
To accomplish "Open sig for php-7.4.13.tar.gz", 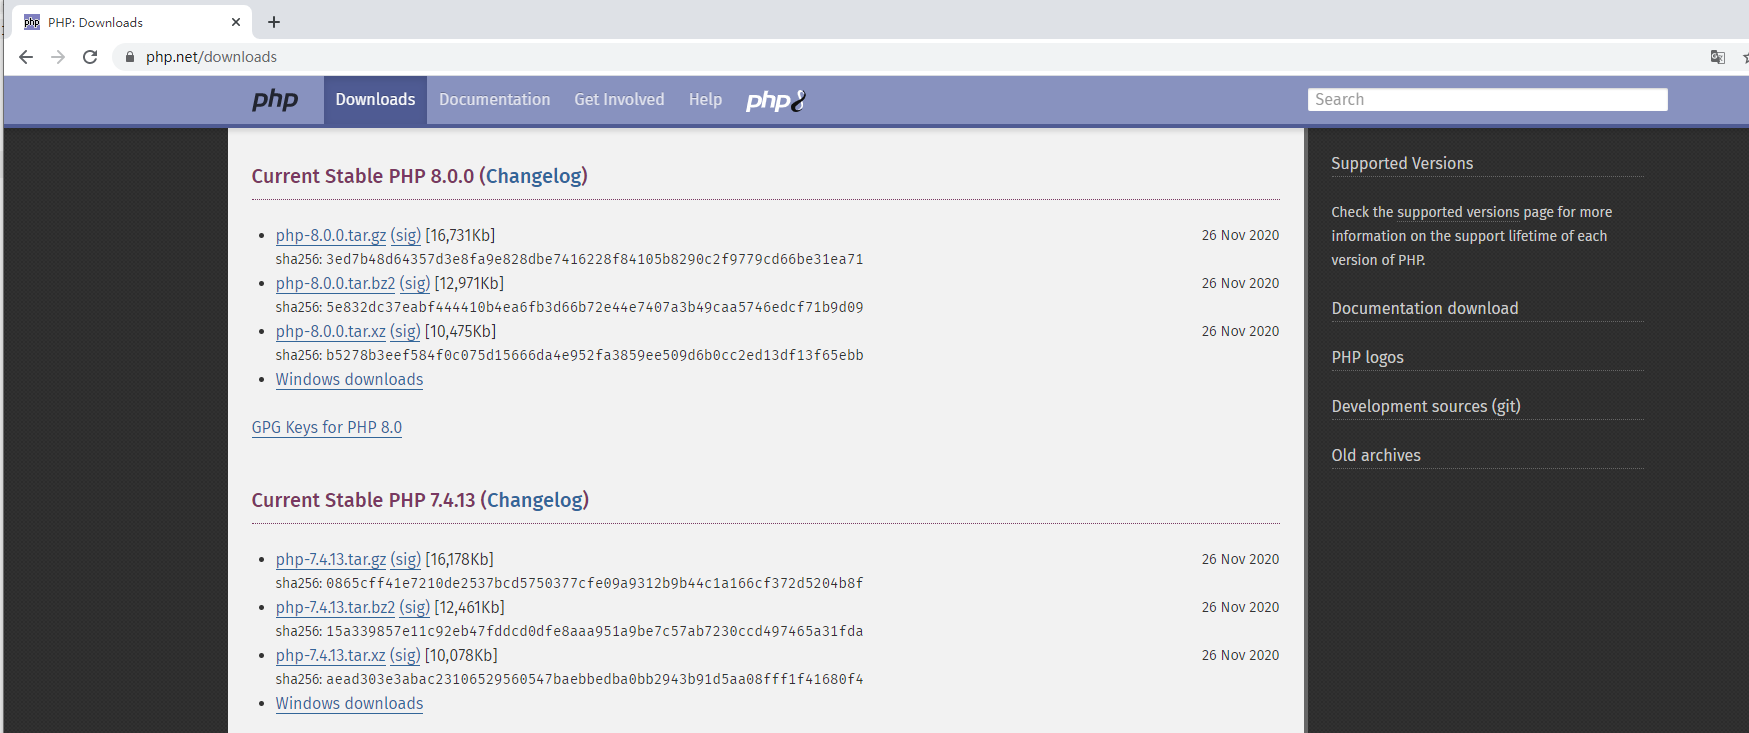I will [405, 559].
